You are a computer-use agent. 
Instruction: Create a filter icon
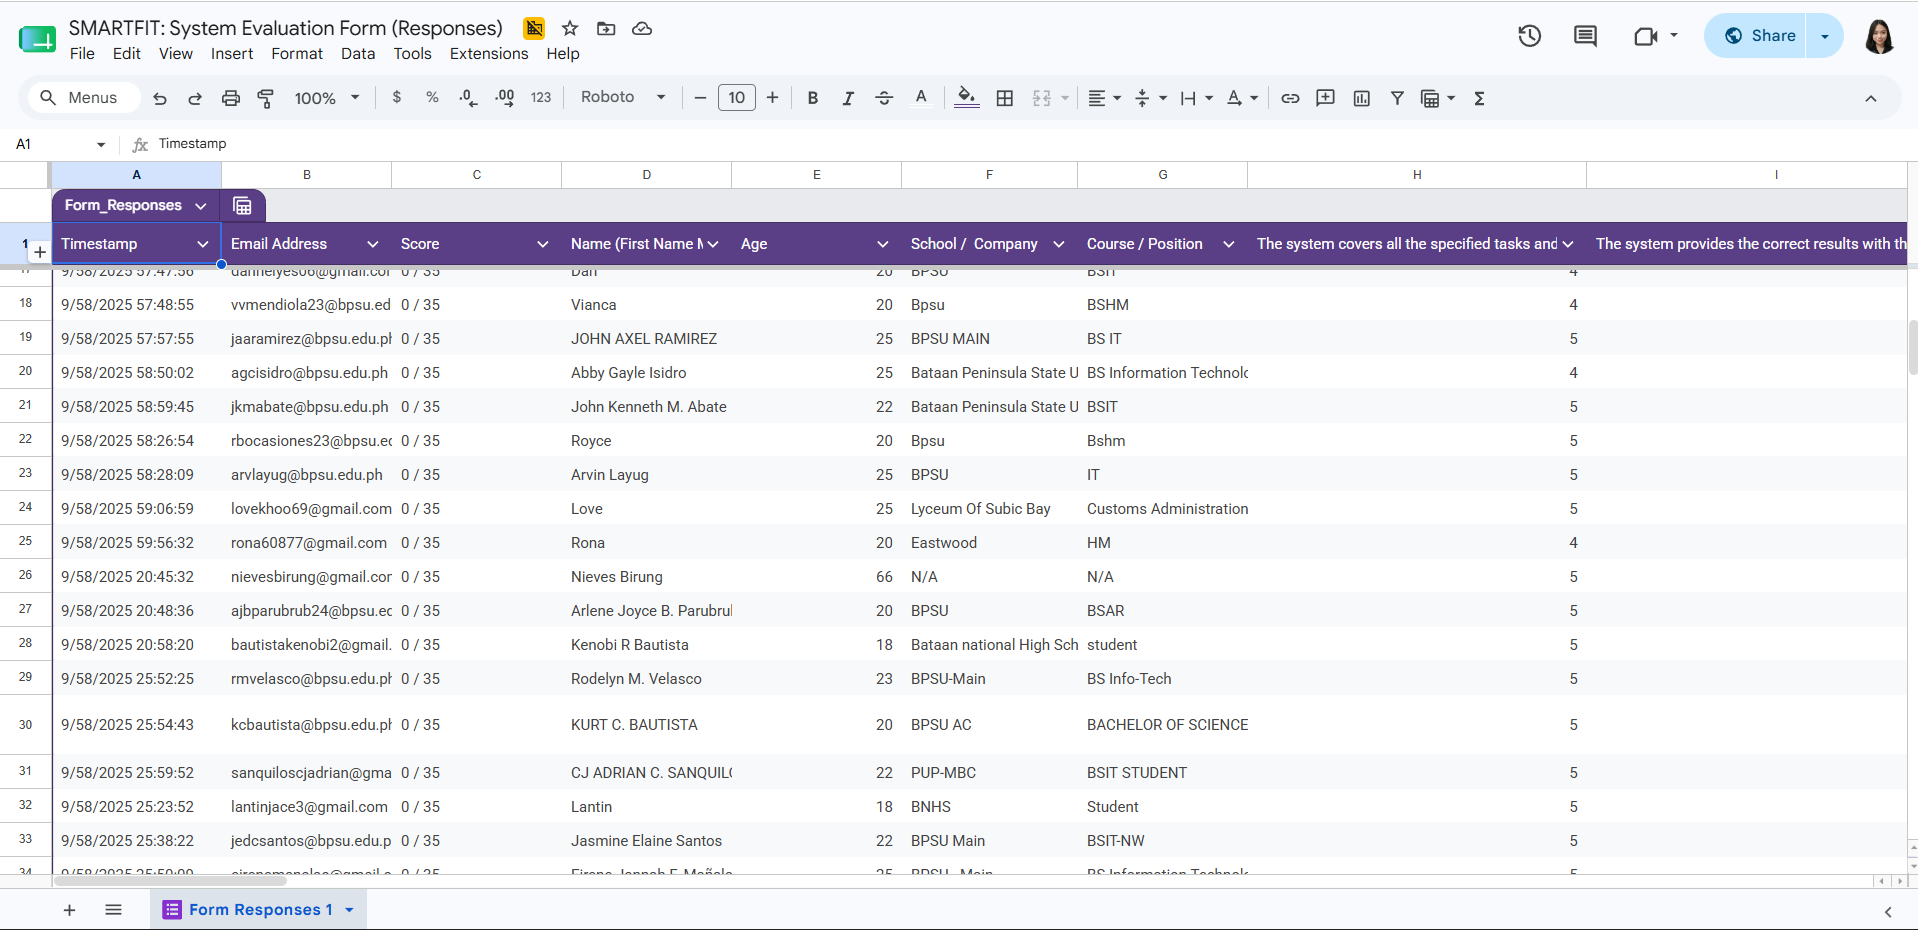click(x=1397, y=98)
